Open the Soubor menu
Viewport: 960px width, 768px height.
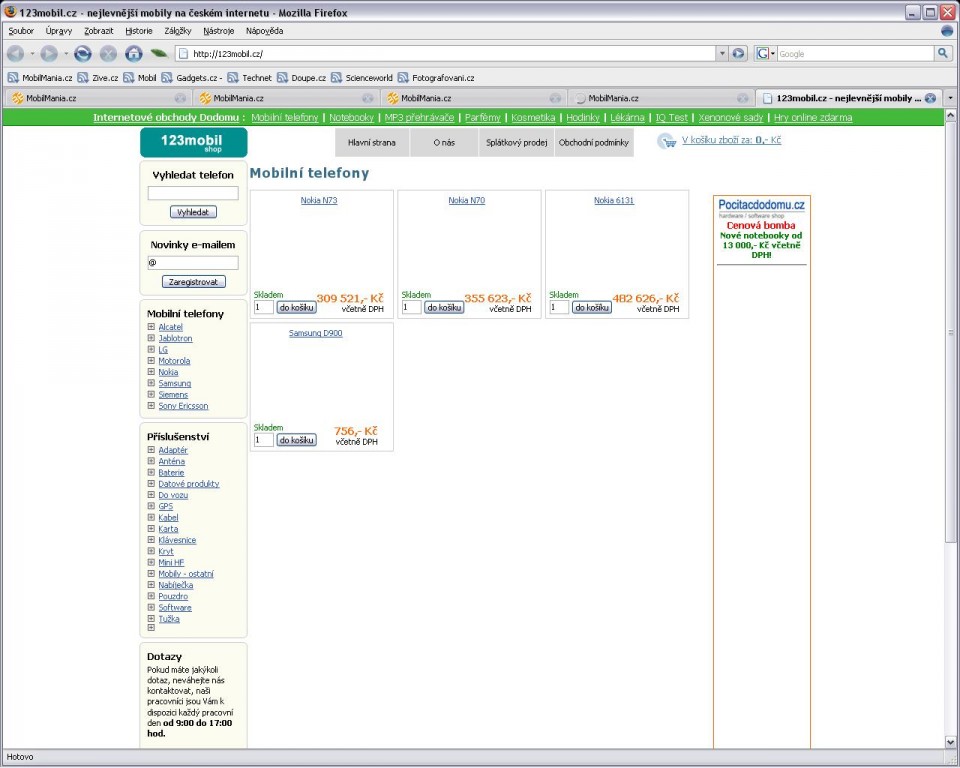(21, 31)
